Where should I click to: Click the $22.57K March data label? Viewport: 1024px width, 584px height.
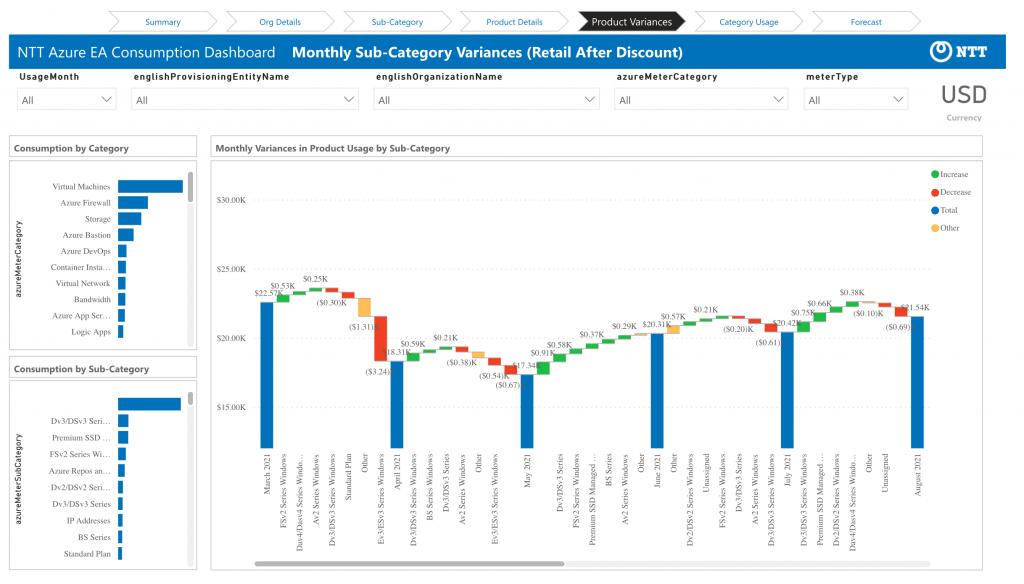[268, 293]
